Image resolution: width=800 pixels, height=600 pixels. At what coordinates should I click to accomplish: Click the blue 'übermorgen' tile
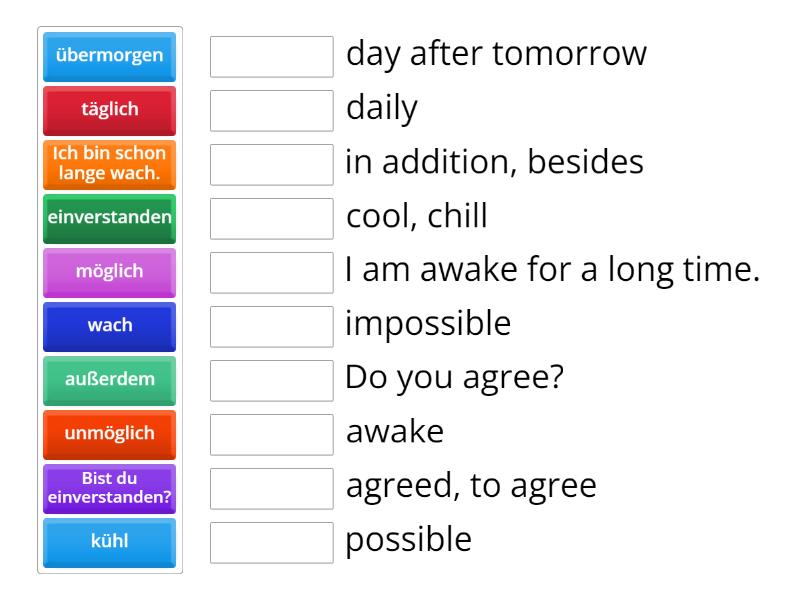coord(110,56)
